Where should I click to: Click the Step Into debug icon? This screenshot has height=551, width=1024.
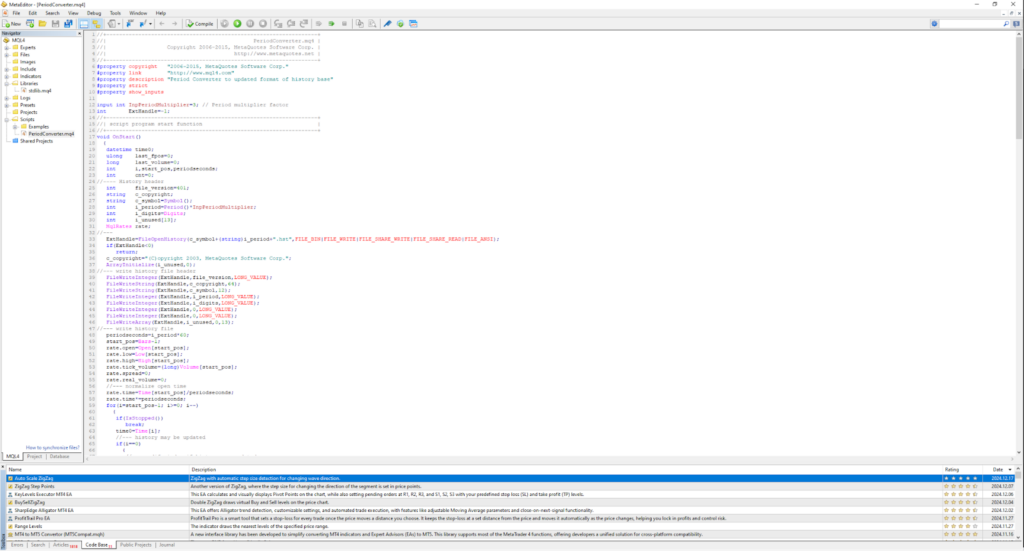(x=278, y=24)
